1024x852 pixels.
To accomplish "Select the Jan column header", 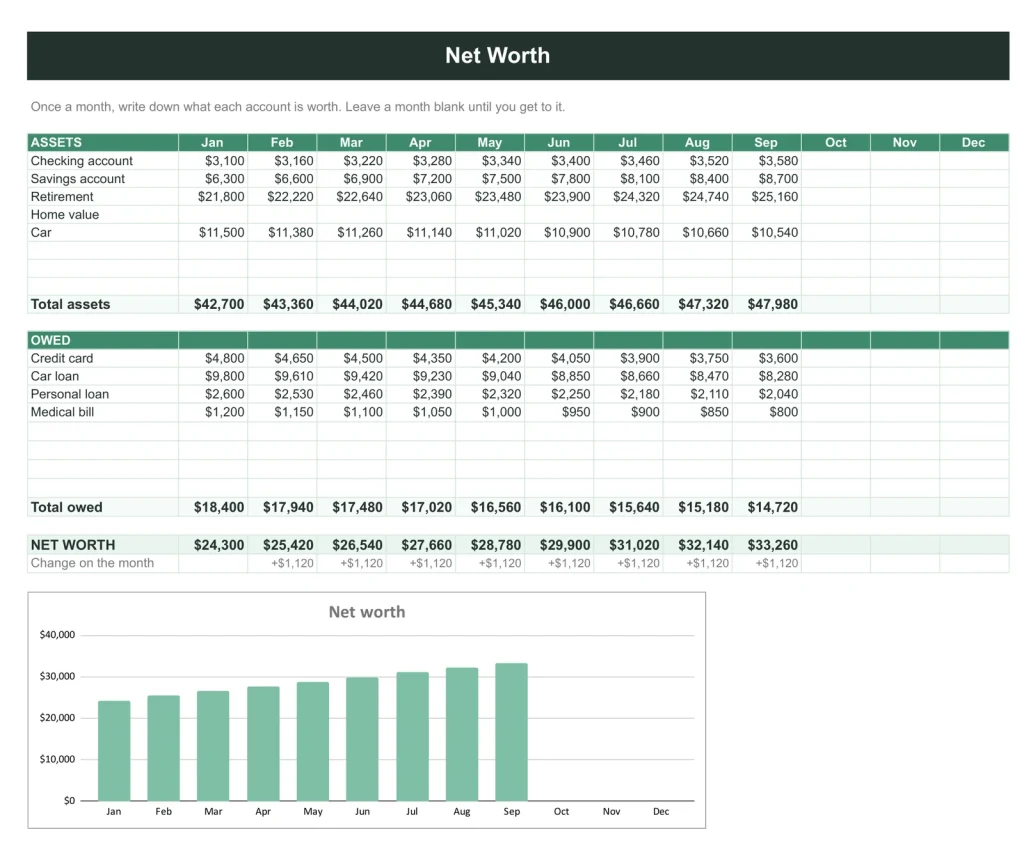I will [213, 142].
